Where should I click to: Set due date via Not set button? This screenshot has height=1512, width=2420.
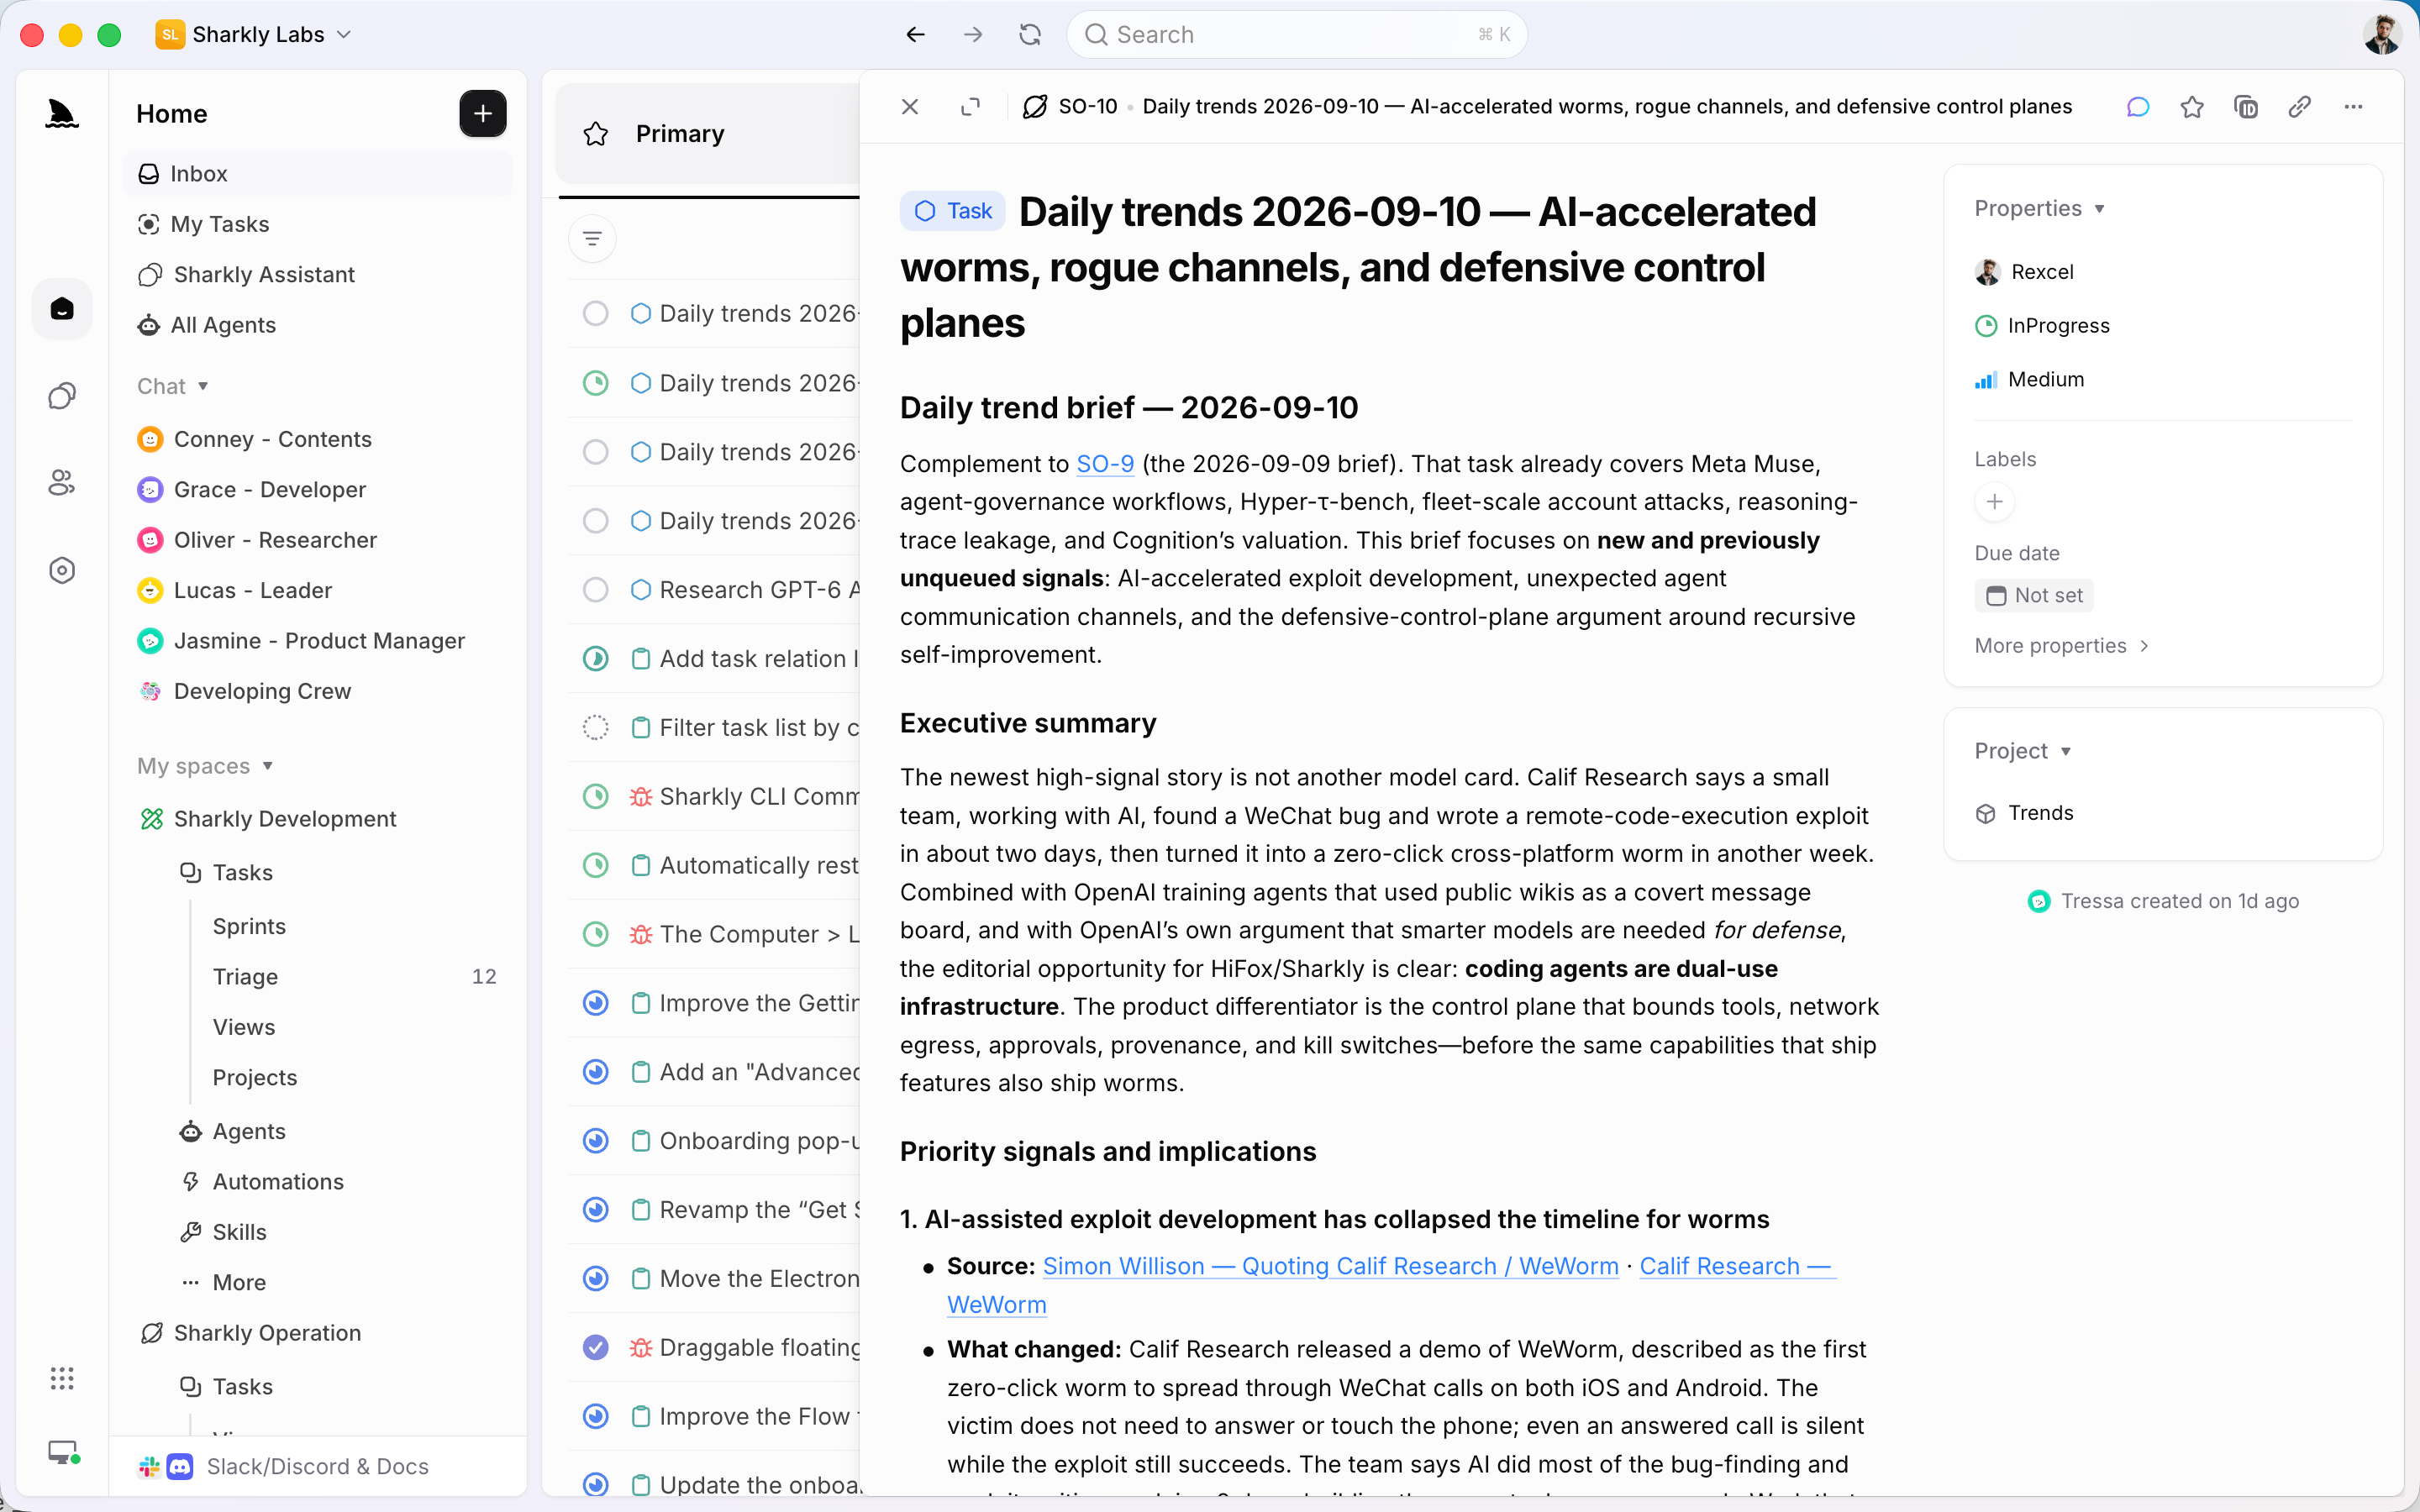(2034, 596)
